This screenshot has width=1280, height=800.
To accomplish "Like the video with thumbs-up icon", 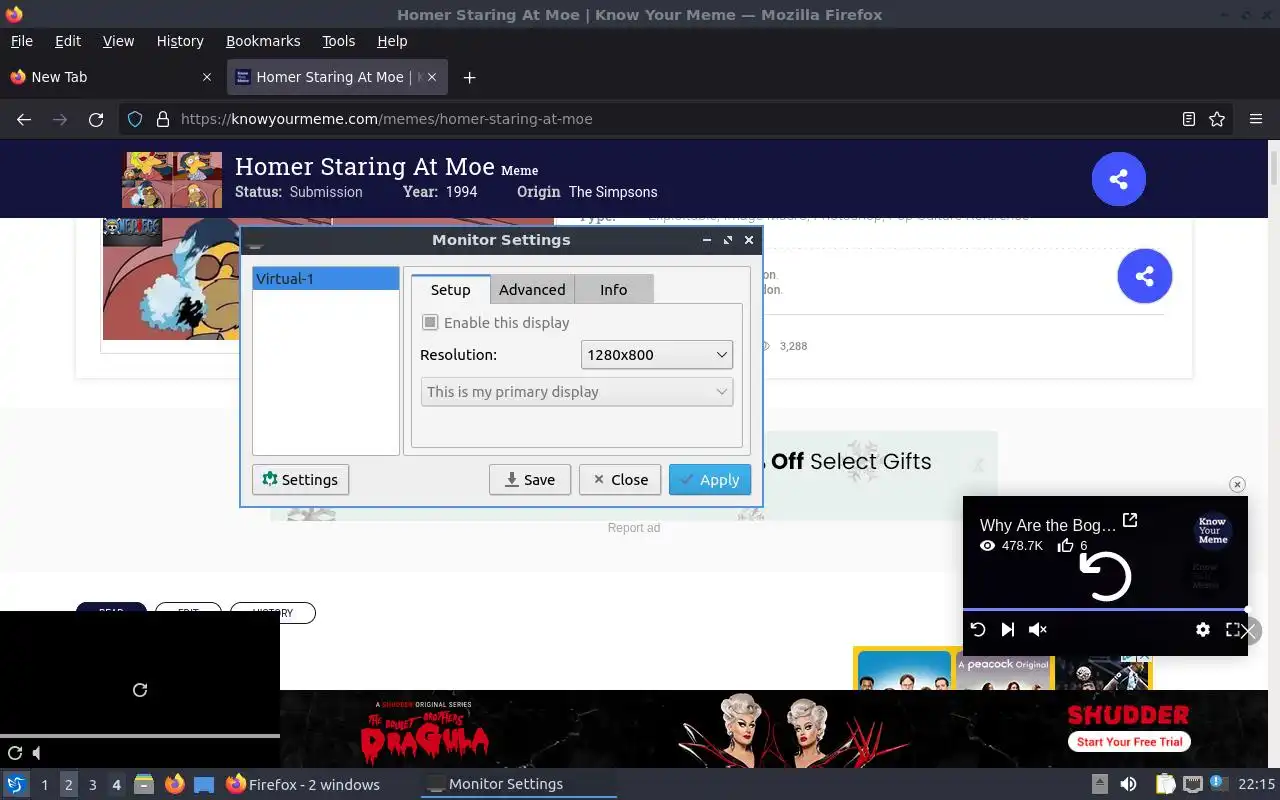I will pos(1066,546).
